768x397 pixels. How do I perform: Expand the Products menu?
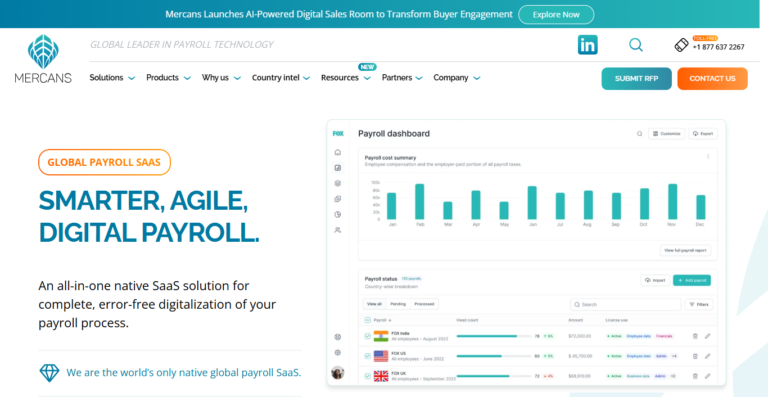pos(168,78)
